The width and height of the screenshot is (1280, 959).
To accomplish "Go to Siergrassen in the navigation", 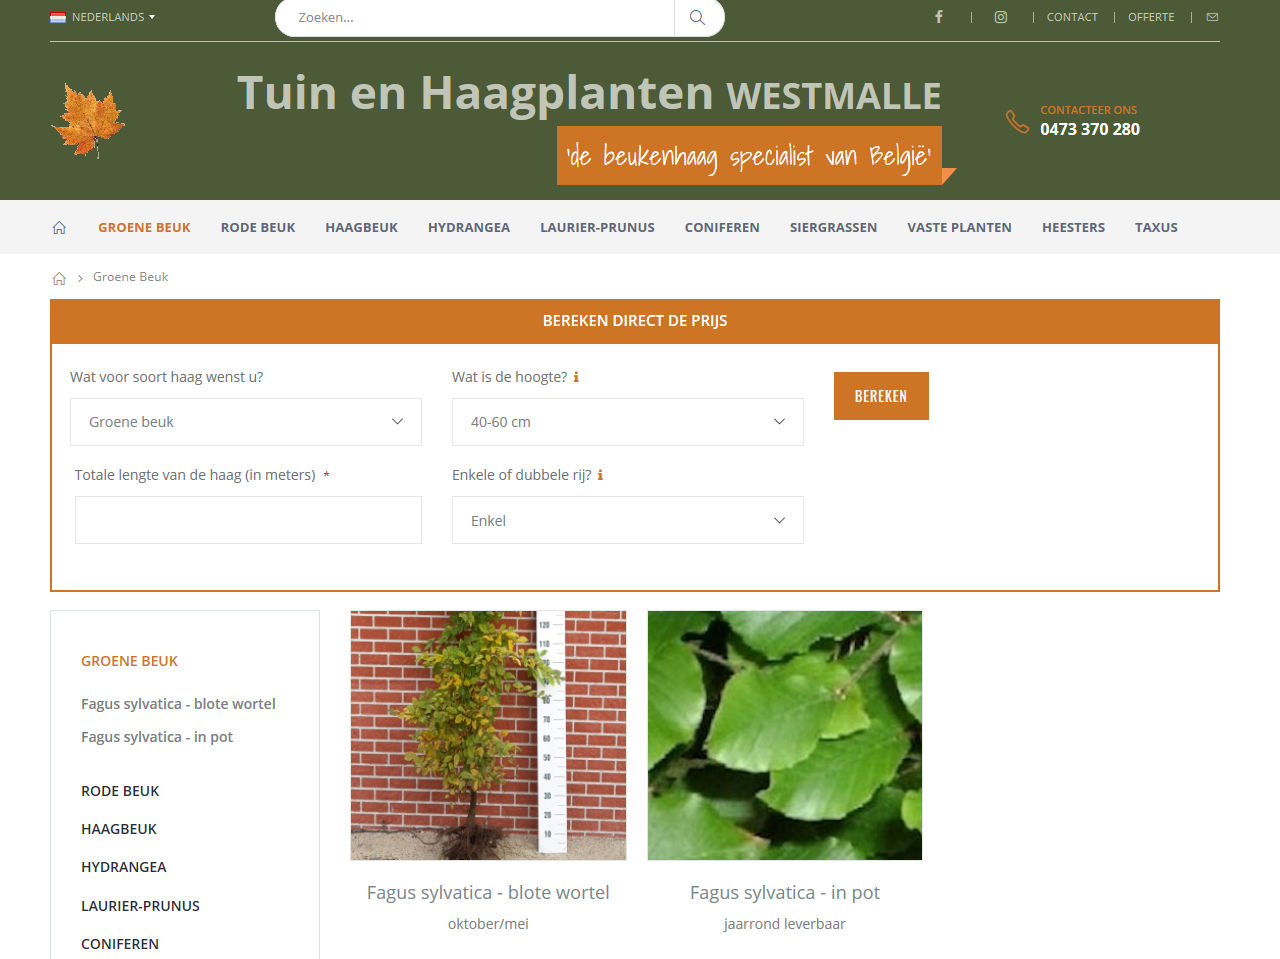I will point(833,227).
